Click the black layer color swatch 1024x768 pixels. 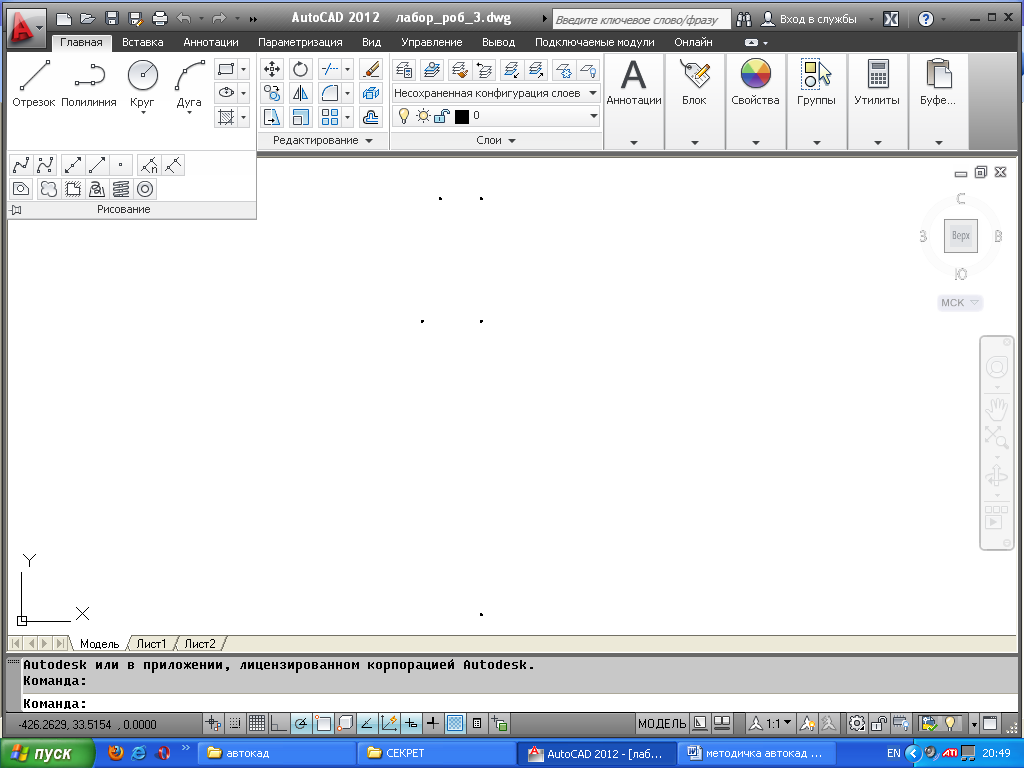462,116
